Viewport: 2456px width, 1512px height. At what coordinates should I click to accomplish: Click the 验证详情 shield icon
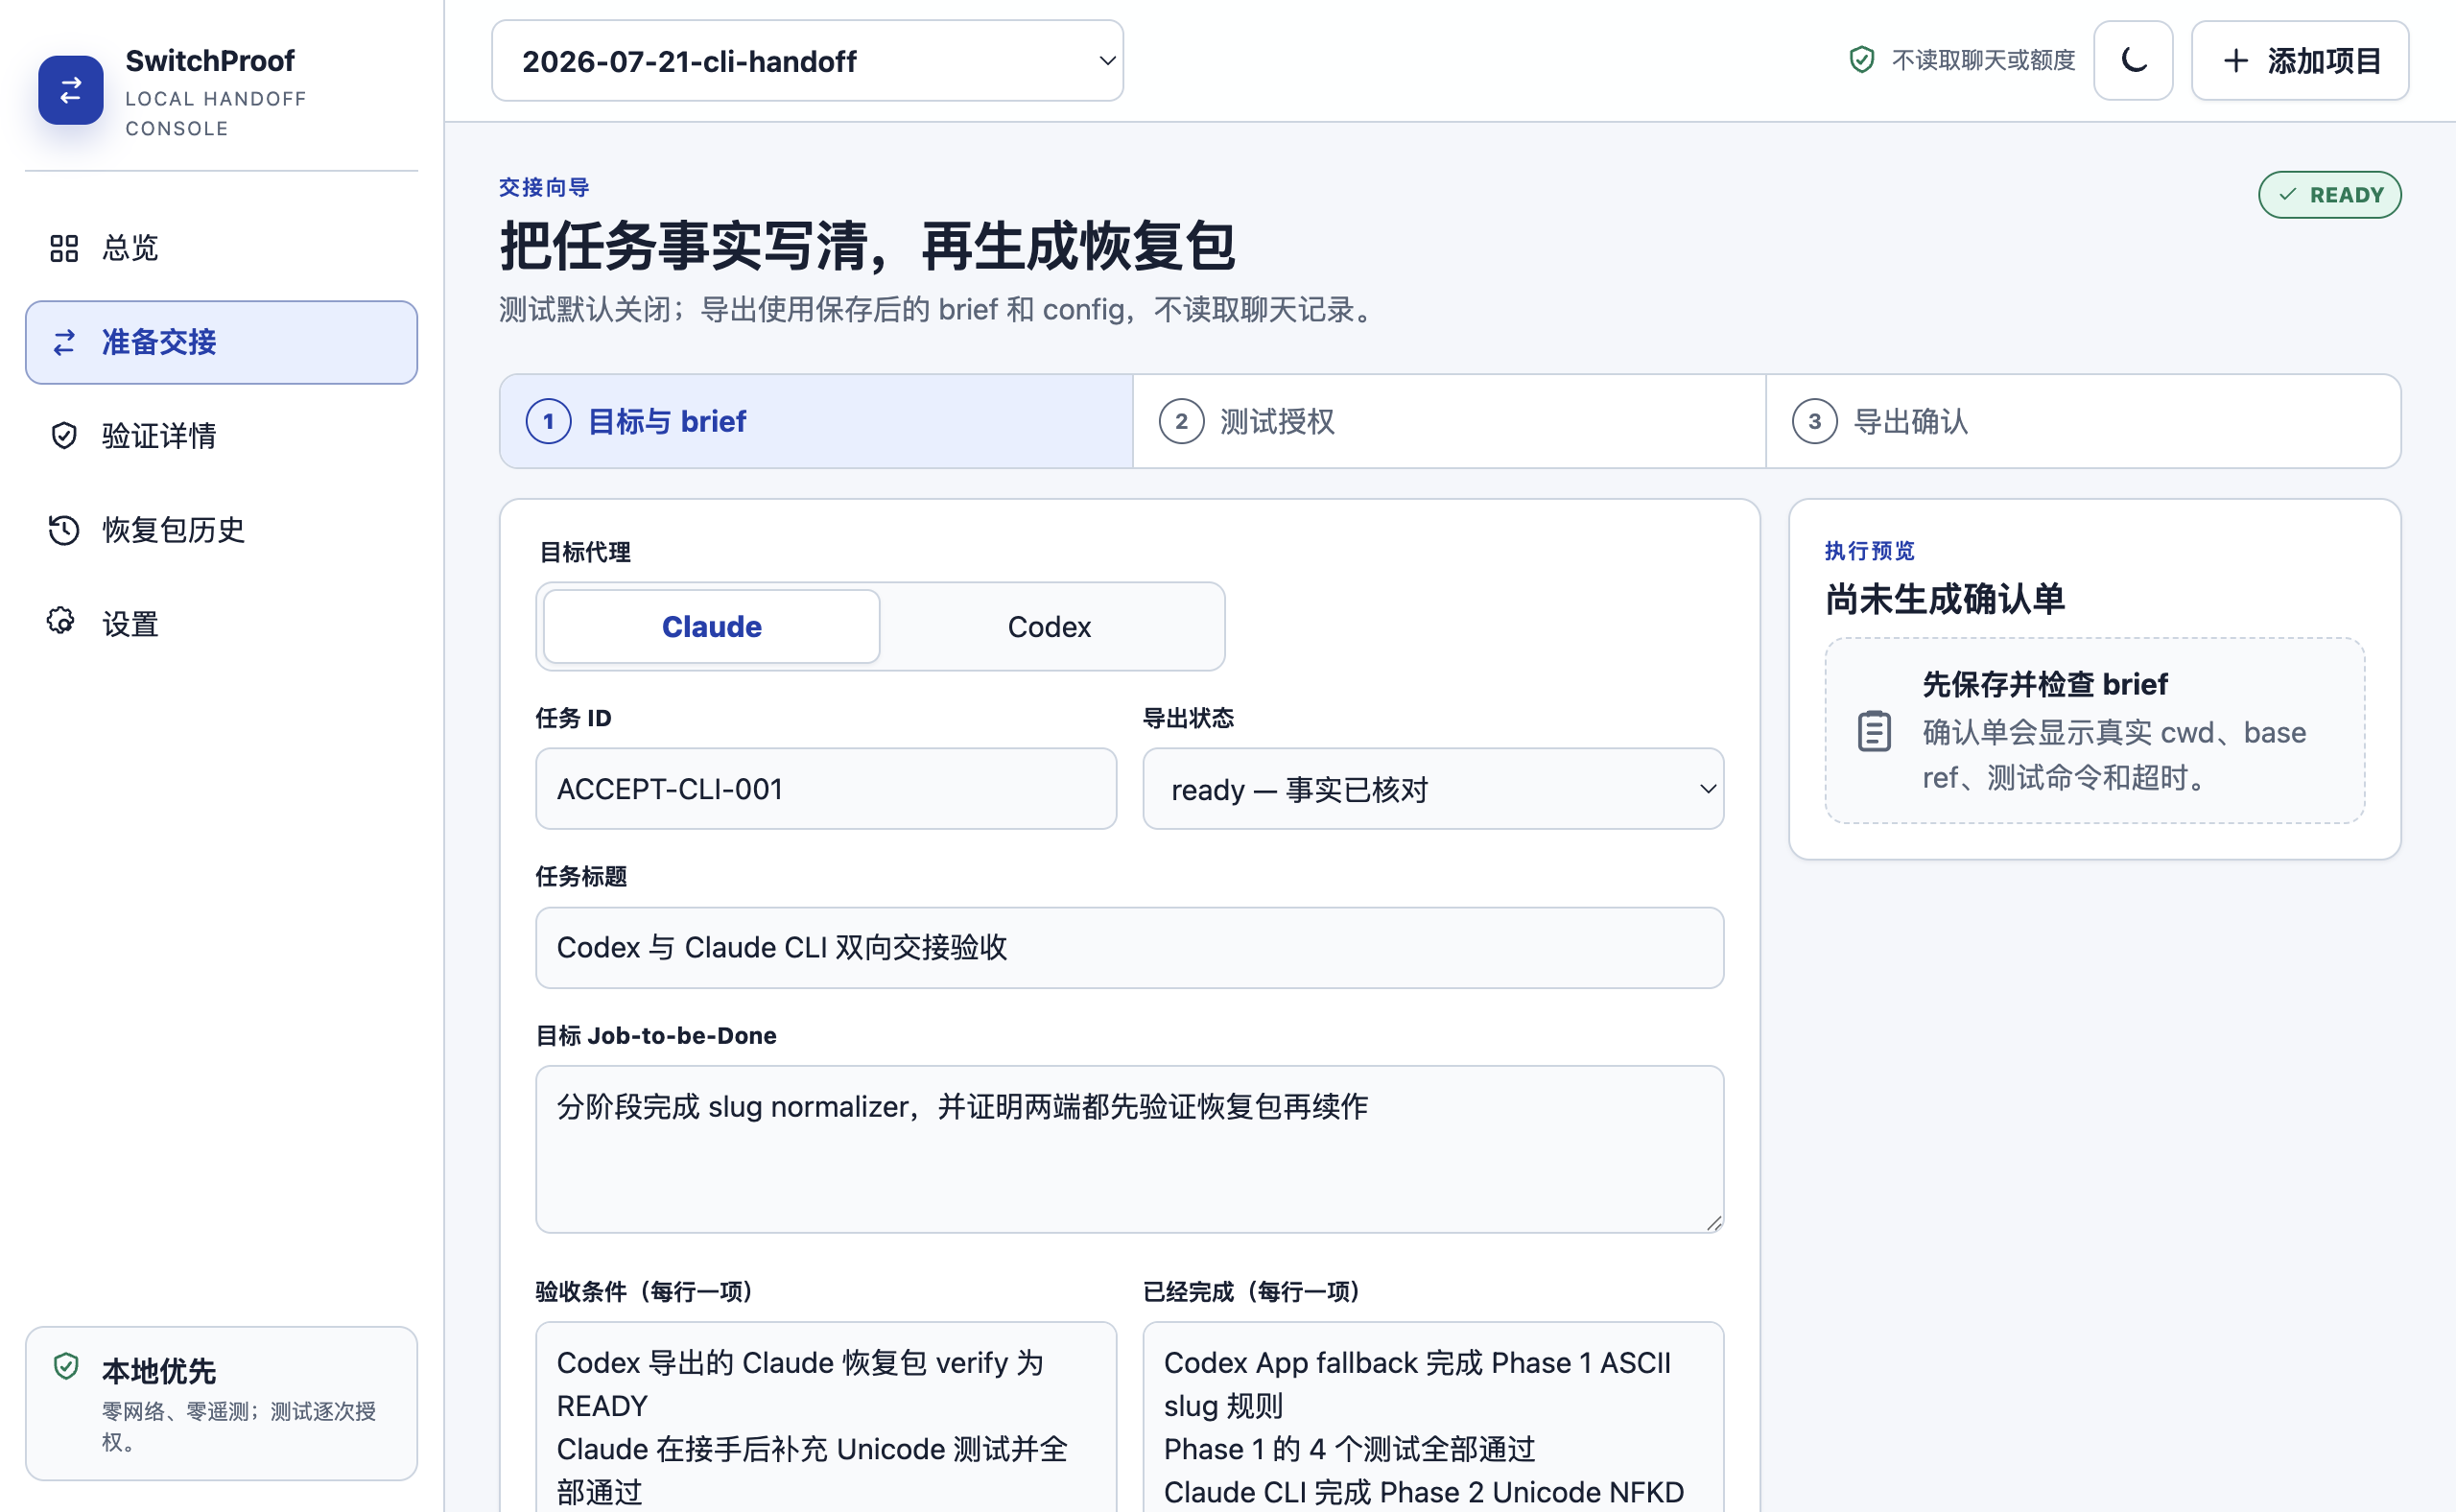point(64,436)
